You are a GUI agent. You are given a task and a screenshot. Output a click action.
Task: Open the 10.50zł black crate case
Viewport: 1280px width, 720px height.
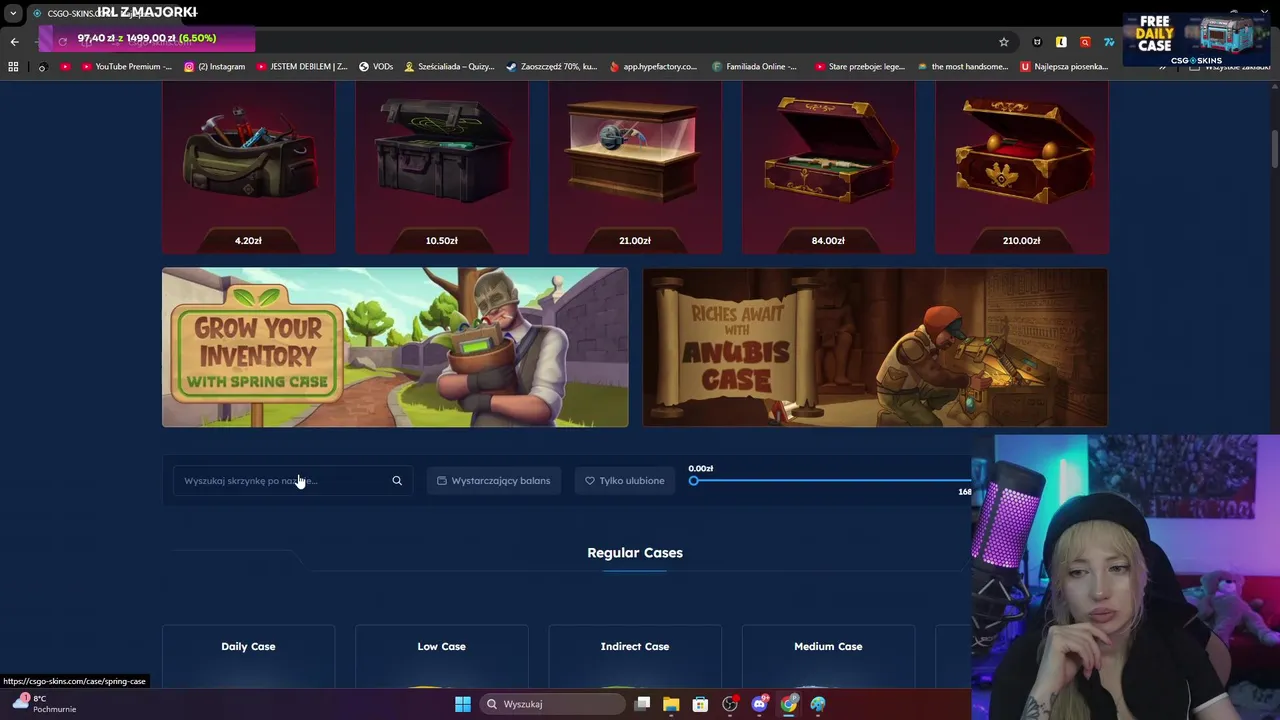[x=441, y=167]
